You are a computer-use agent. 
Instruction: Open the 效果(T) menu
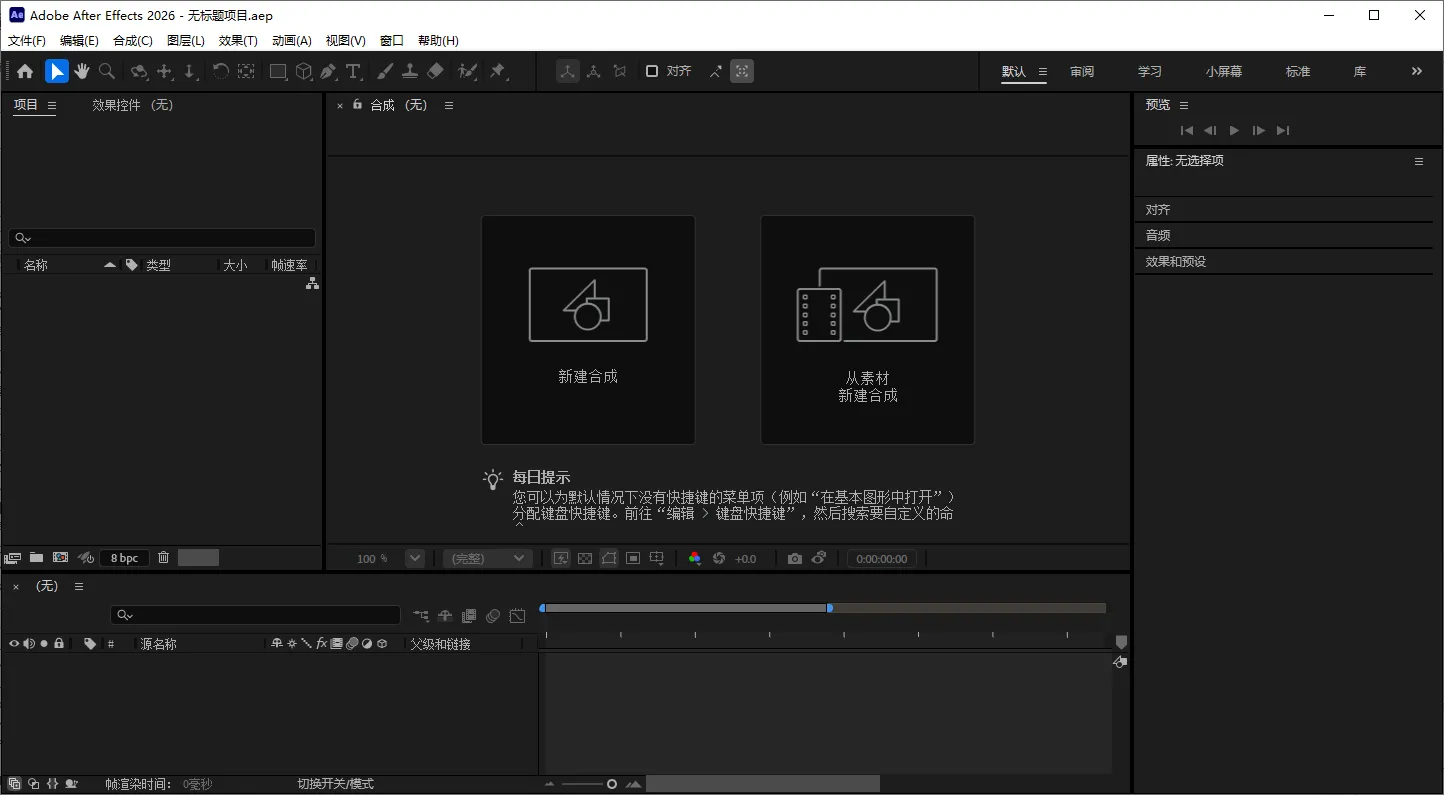237,40
